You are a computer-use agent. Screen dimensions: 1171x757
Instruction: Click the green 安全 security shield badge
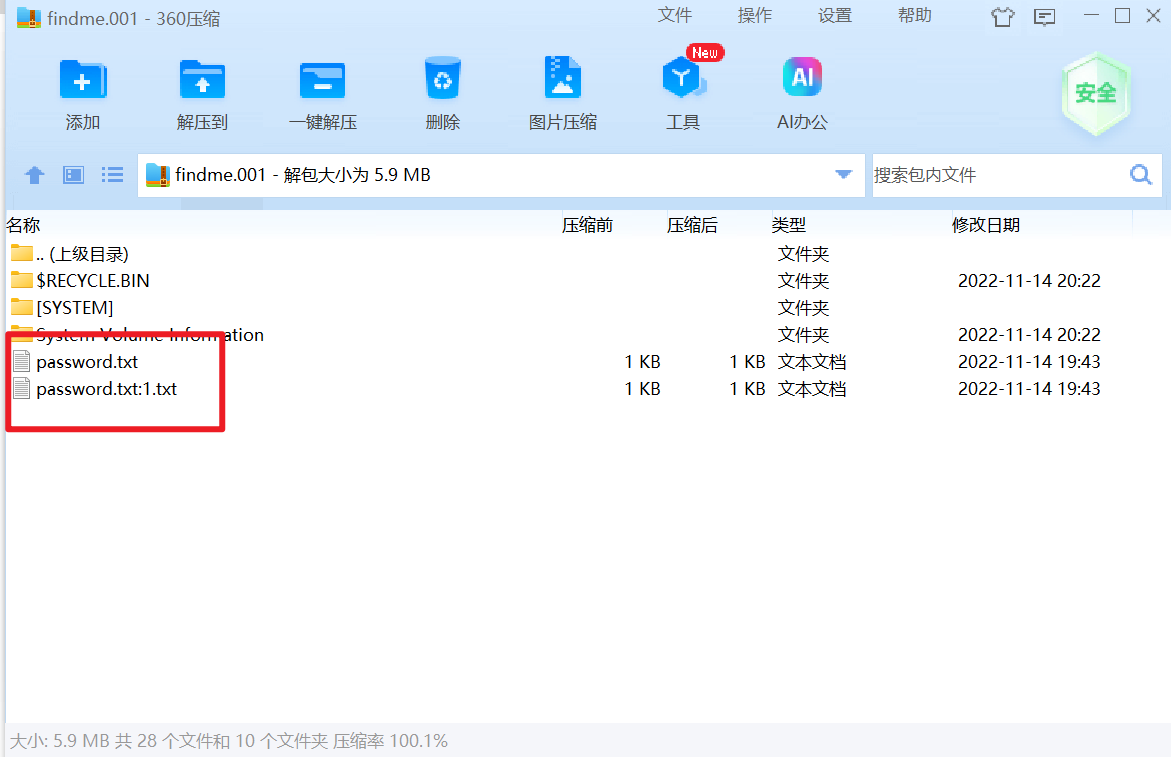pyautogui.click(x=1095, y=94)
